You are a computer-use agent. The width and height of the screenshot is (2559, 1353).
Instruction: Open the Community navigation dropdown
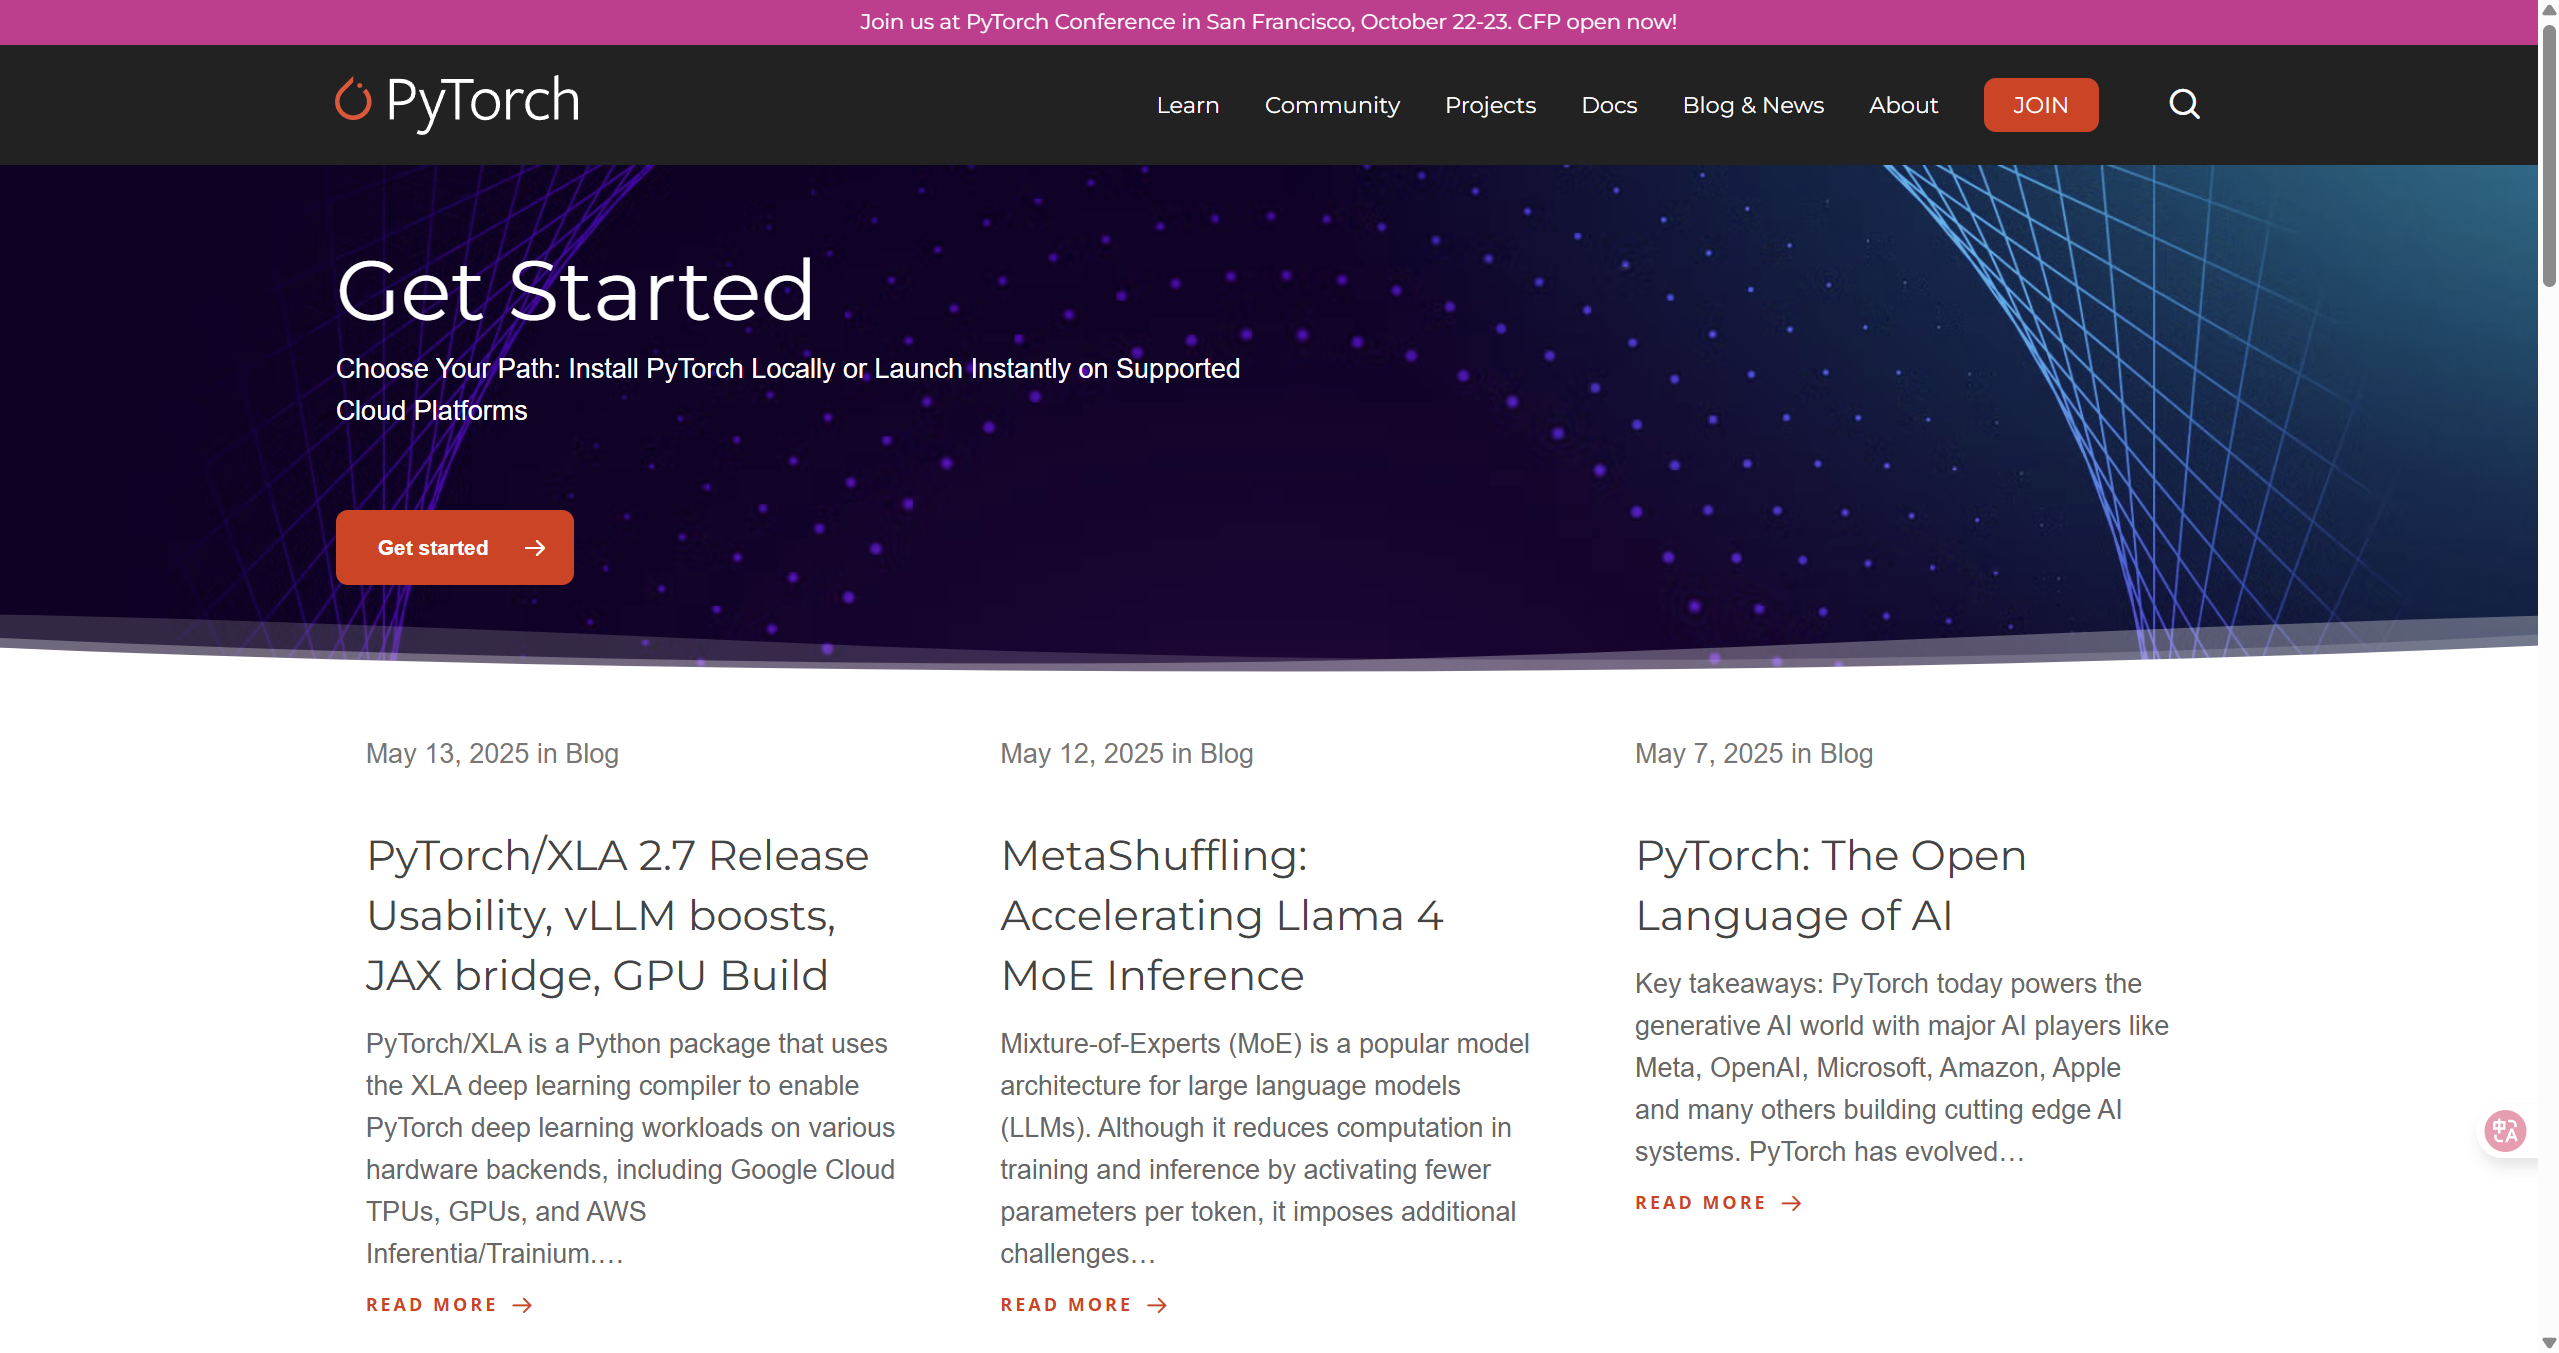click(1332, 104)
